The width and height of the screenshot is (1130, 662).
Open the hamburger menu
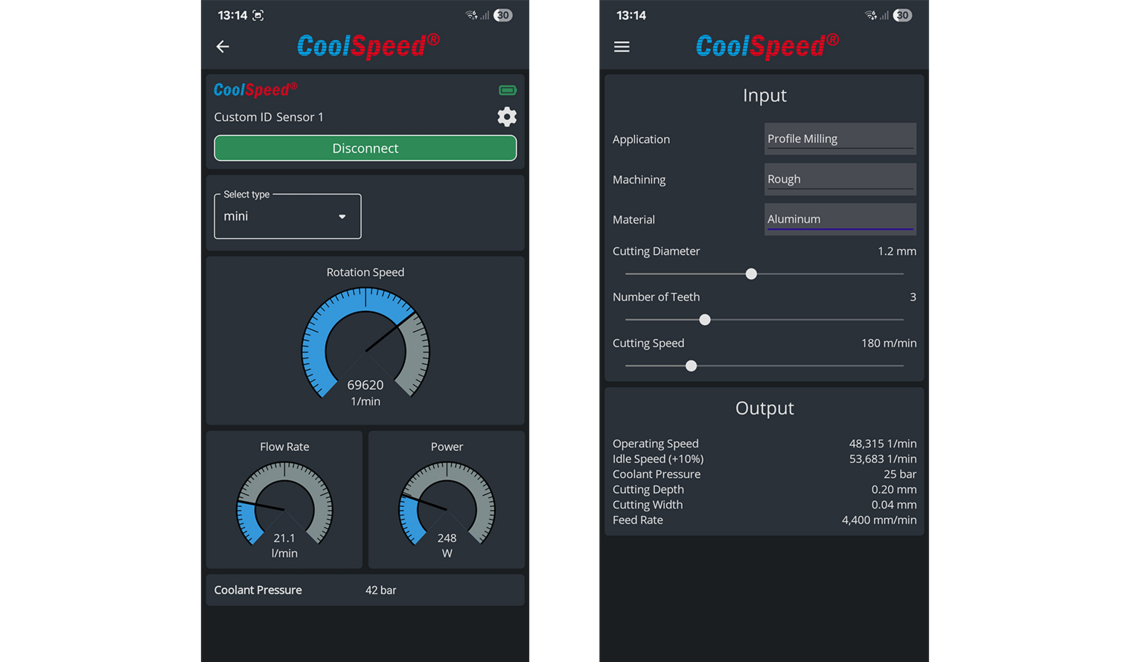[622, 47]
